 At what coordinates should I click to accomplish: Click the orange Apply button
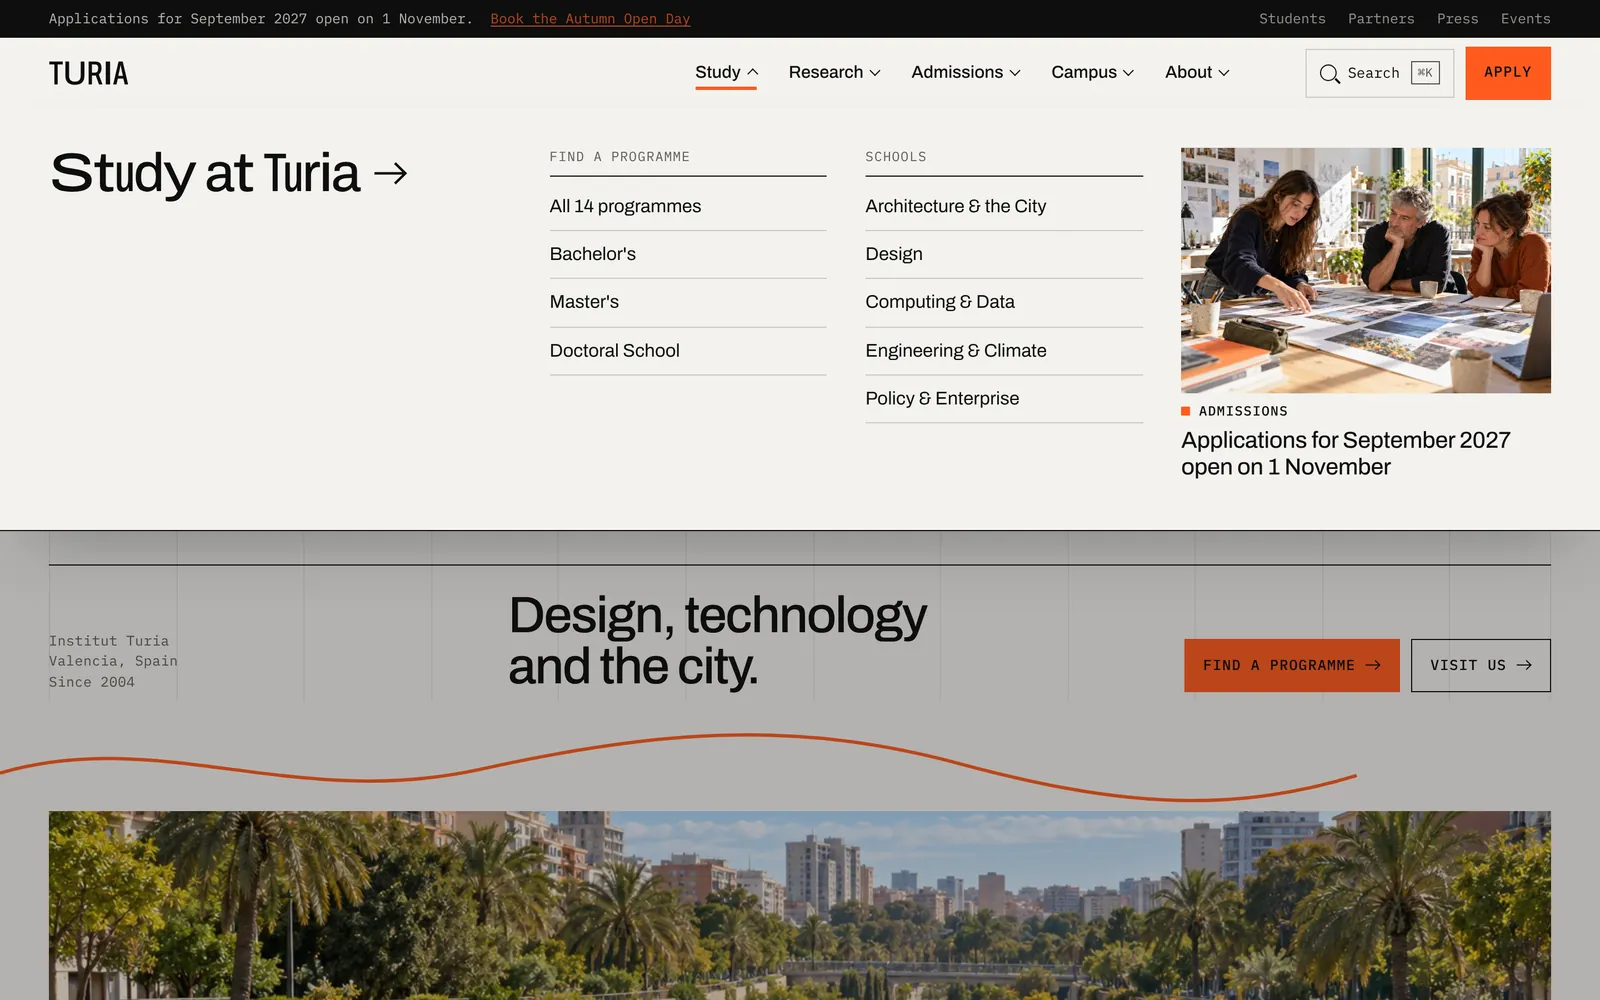[1508, 73]
